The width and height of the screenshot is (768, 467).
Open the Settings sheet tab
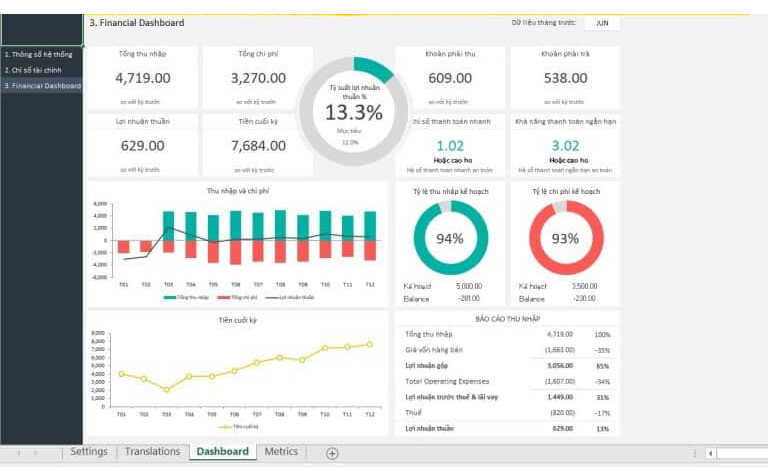click(x=89, y=451)
